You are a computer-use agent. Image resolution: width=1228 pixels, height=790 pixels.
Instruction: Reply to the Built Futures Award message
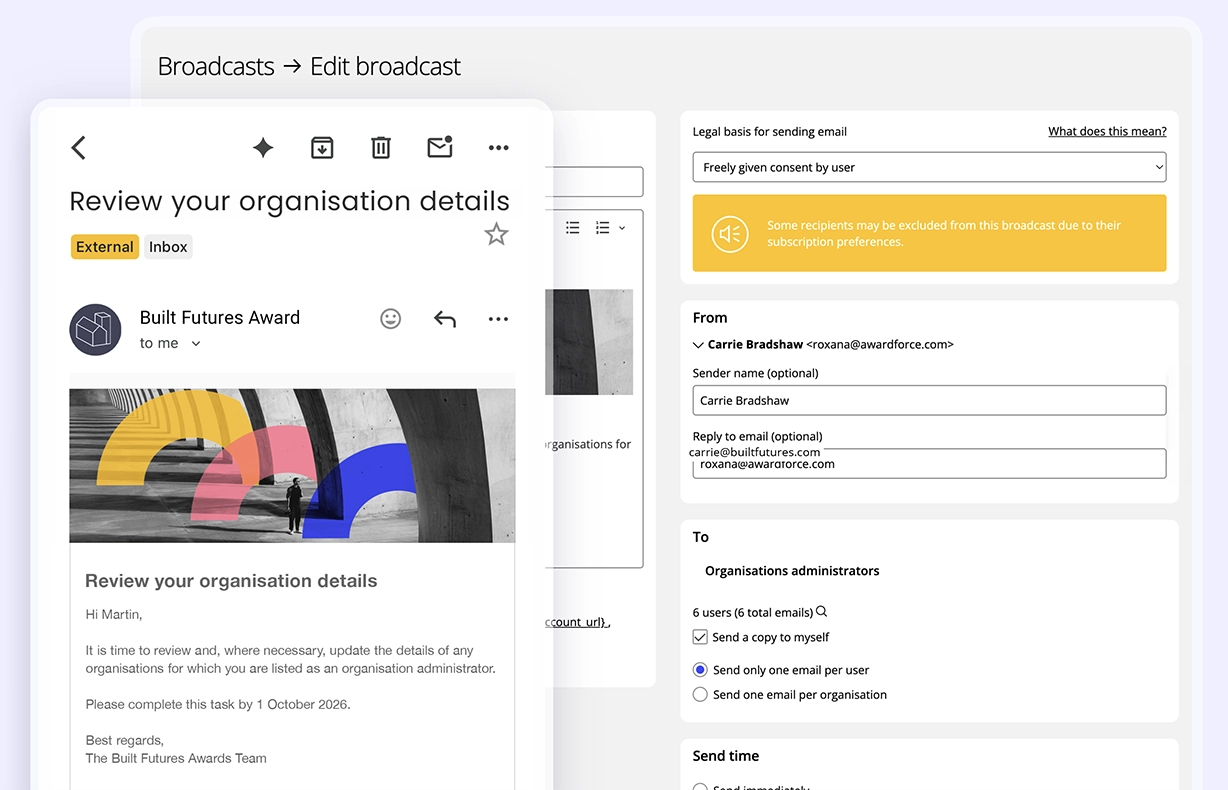(445, 319)
